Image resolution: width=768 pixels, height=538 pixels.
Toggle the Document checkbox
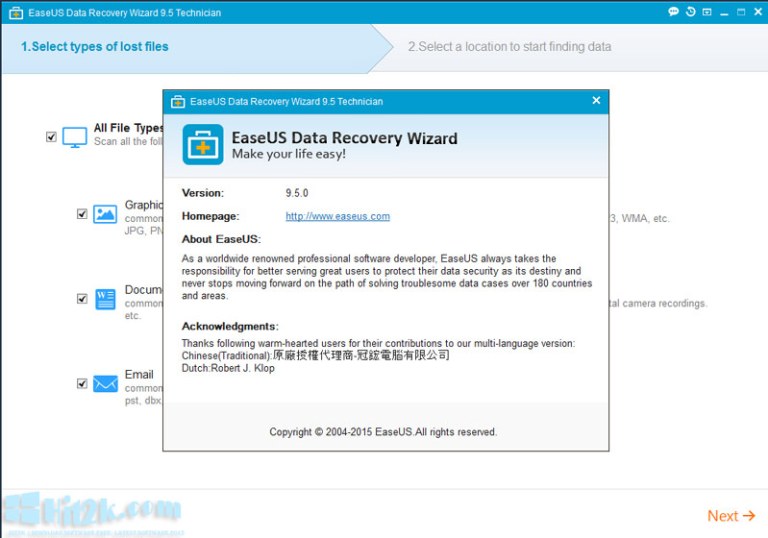click(x=82, y=299)
